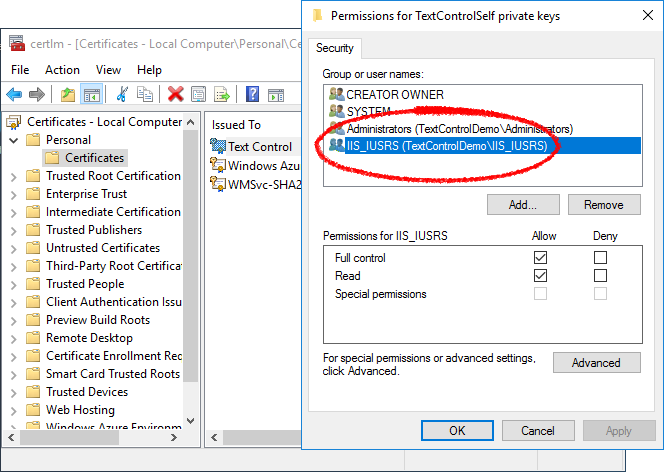Collapse the Personal folder tree node
This screenshot has width=664, height=472.
(14, 140)
